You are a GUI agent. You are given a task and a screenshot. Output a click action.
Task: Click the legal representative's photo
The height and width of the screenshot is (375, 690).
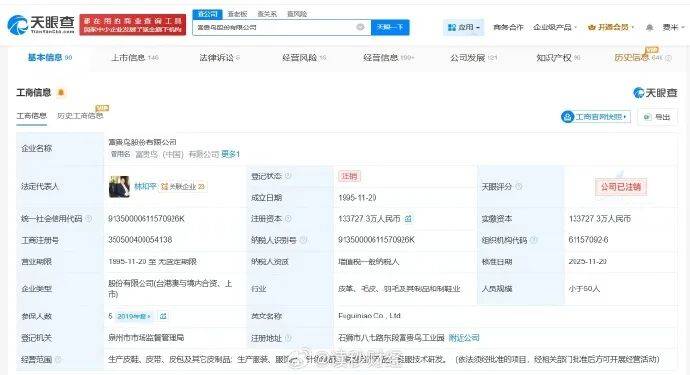click(119, 187)
